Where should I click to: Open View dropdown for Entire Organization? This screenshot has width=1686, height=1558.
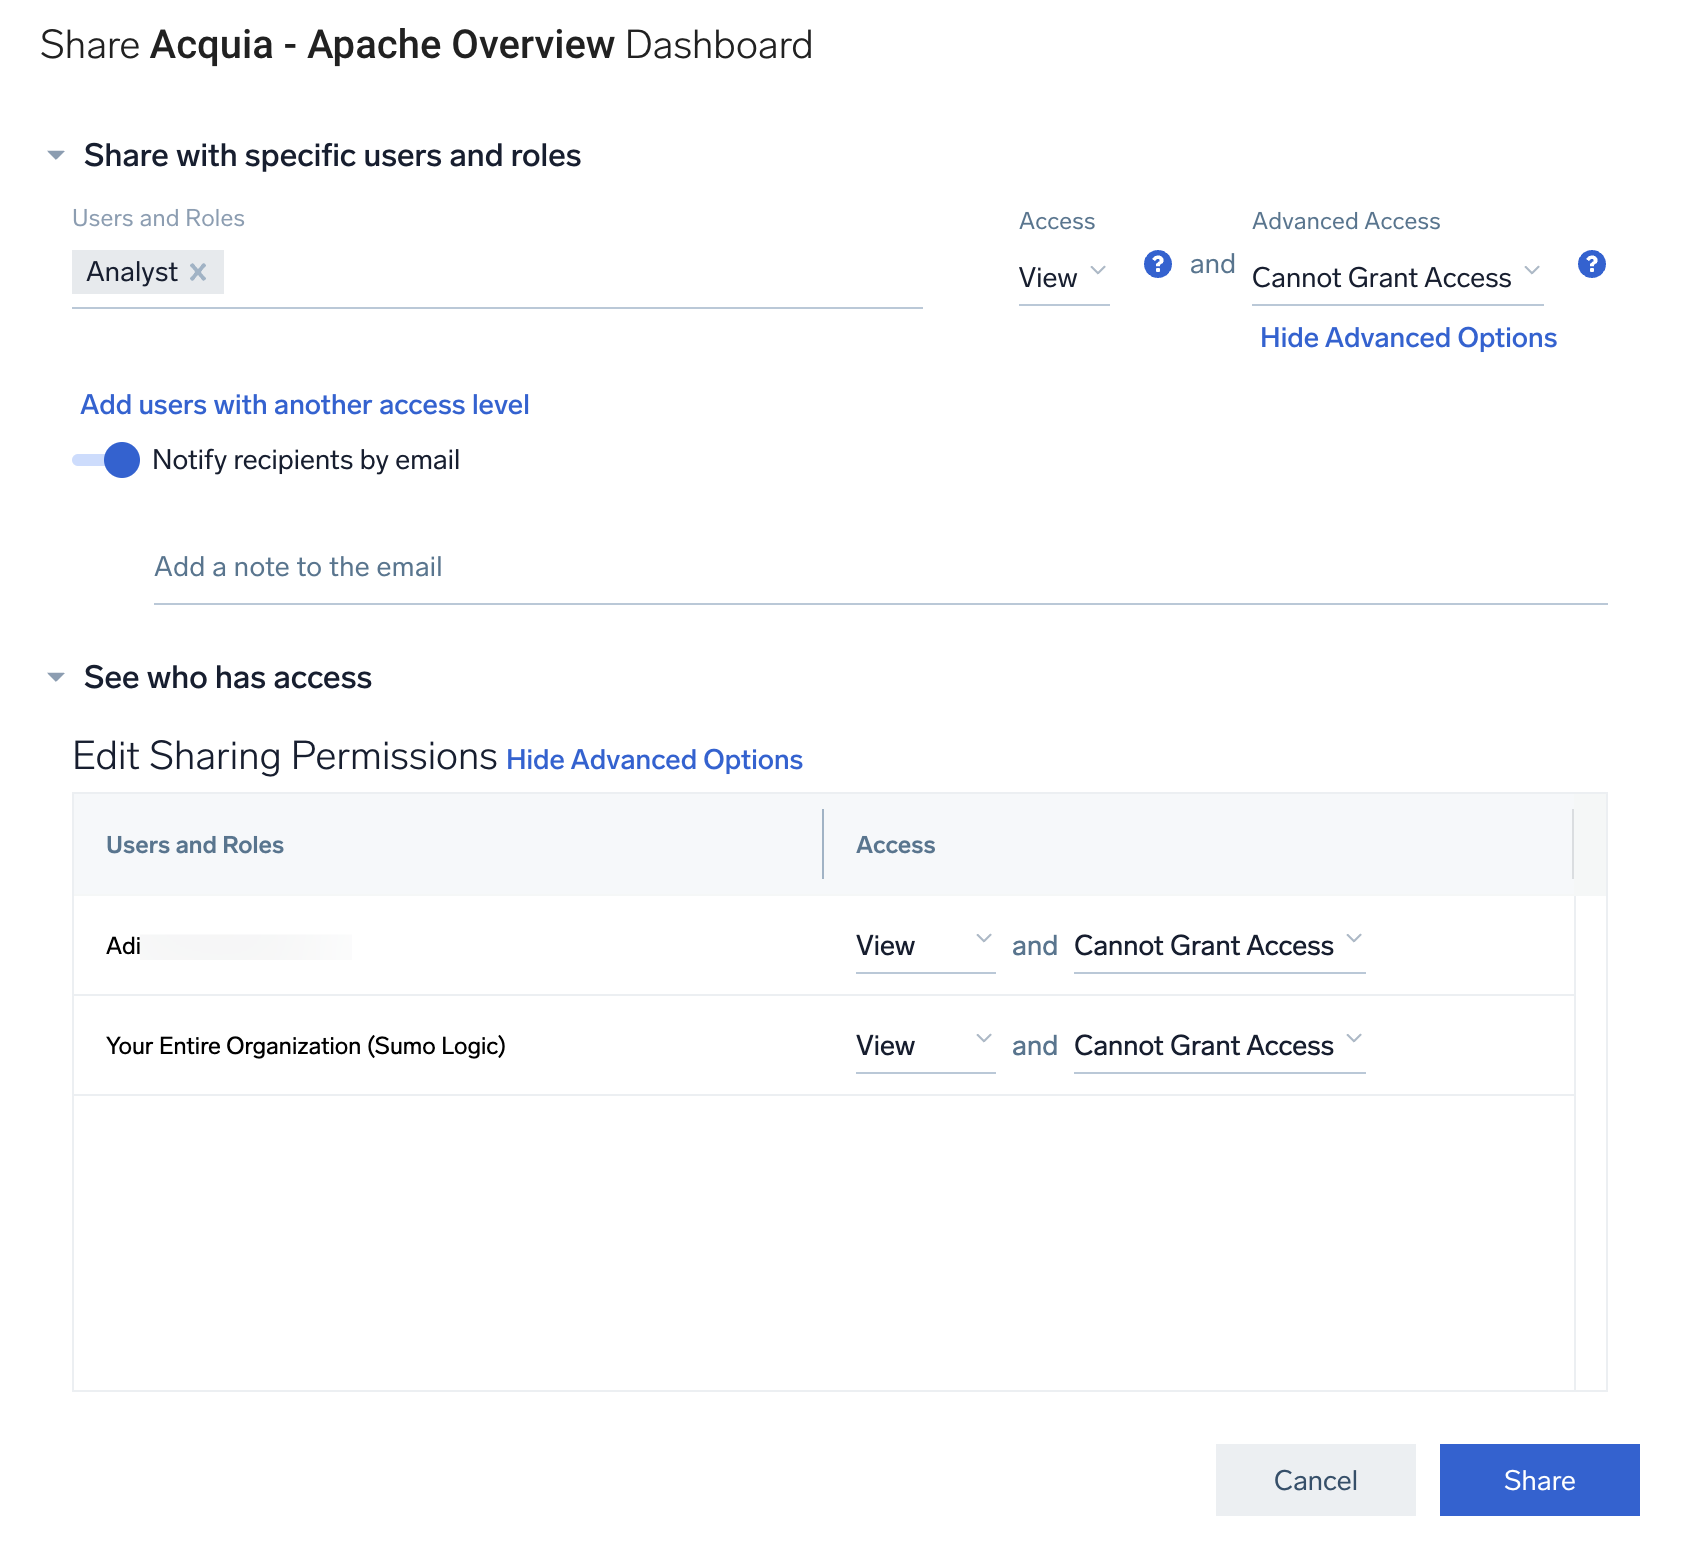pyautogui.click(x=924, y=1046)
